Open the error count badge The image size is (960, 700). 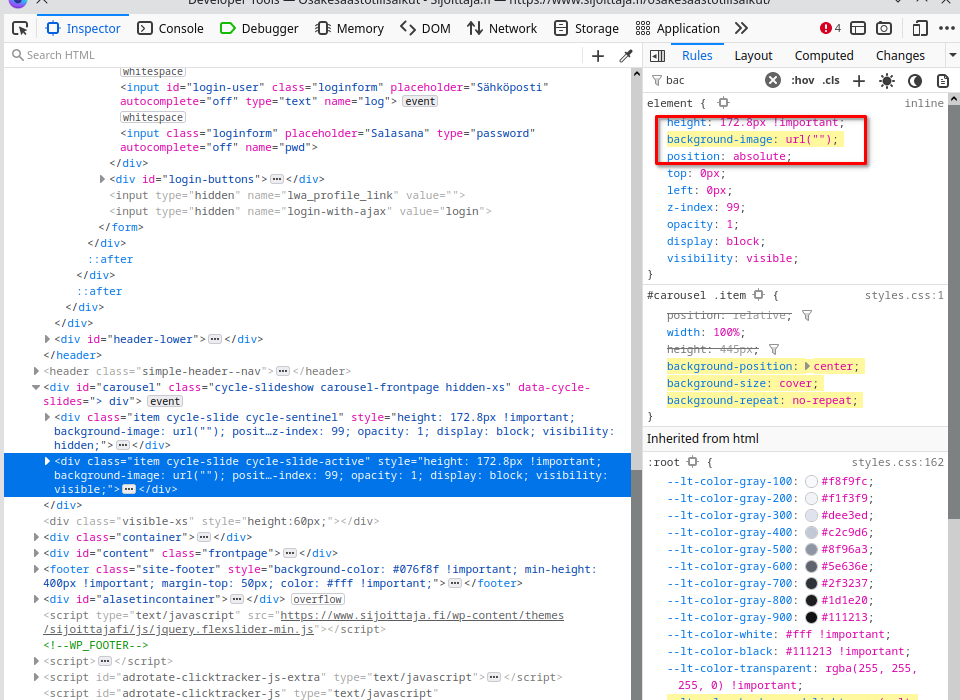pyautogui.click(x=830, y=28)
